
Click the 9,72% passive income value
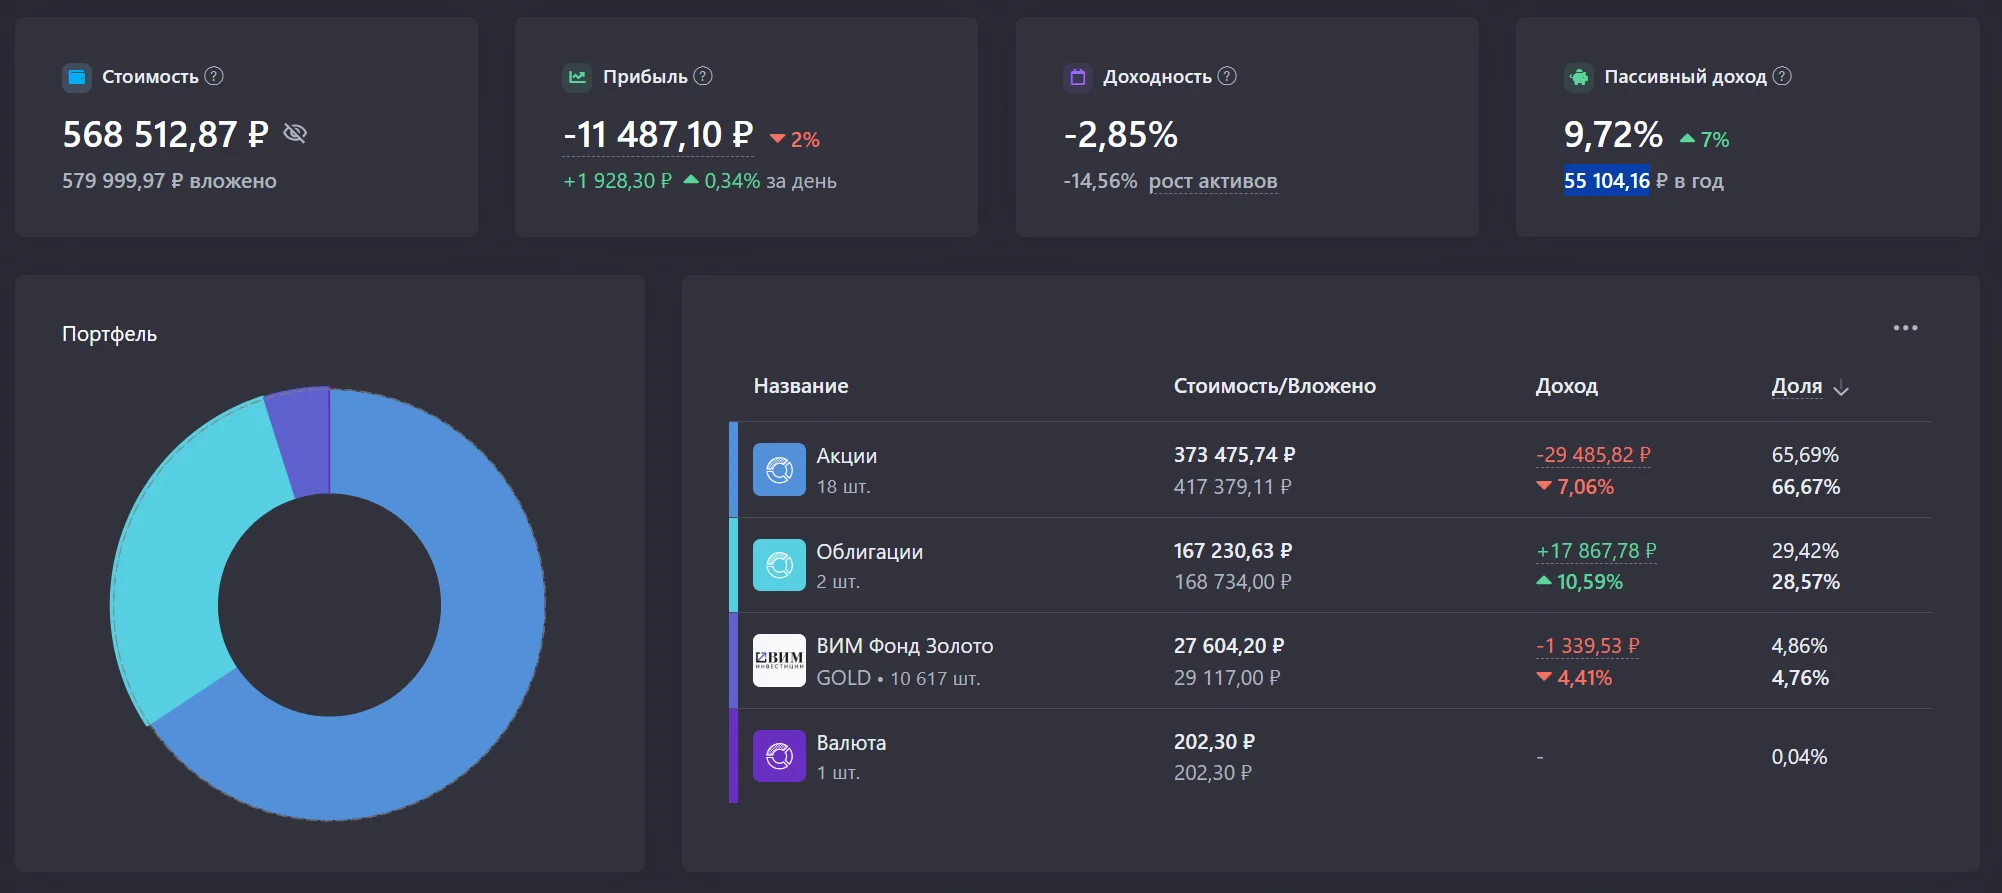1613,134
